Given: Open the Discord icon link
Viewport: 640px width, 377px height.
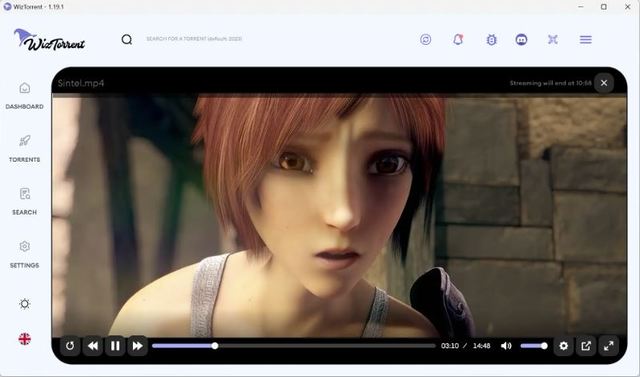Looking at the screenshot, I should [521, 40].
